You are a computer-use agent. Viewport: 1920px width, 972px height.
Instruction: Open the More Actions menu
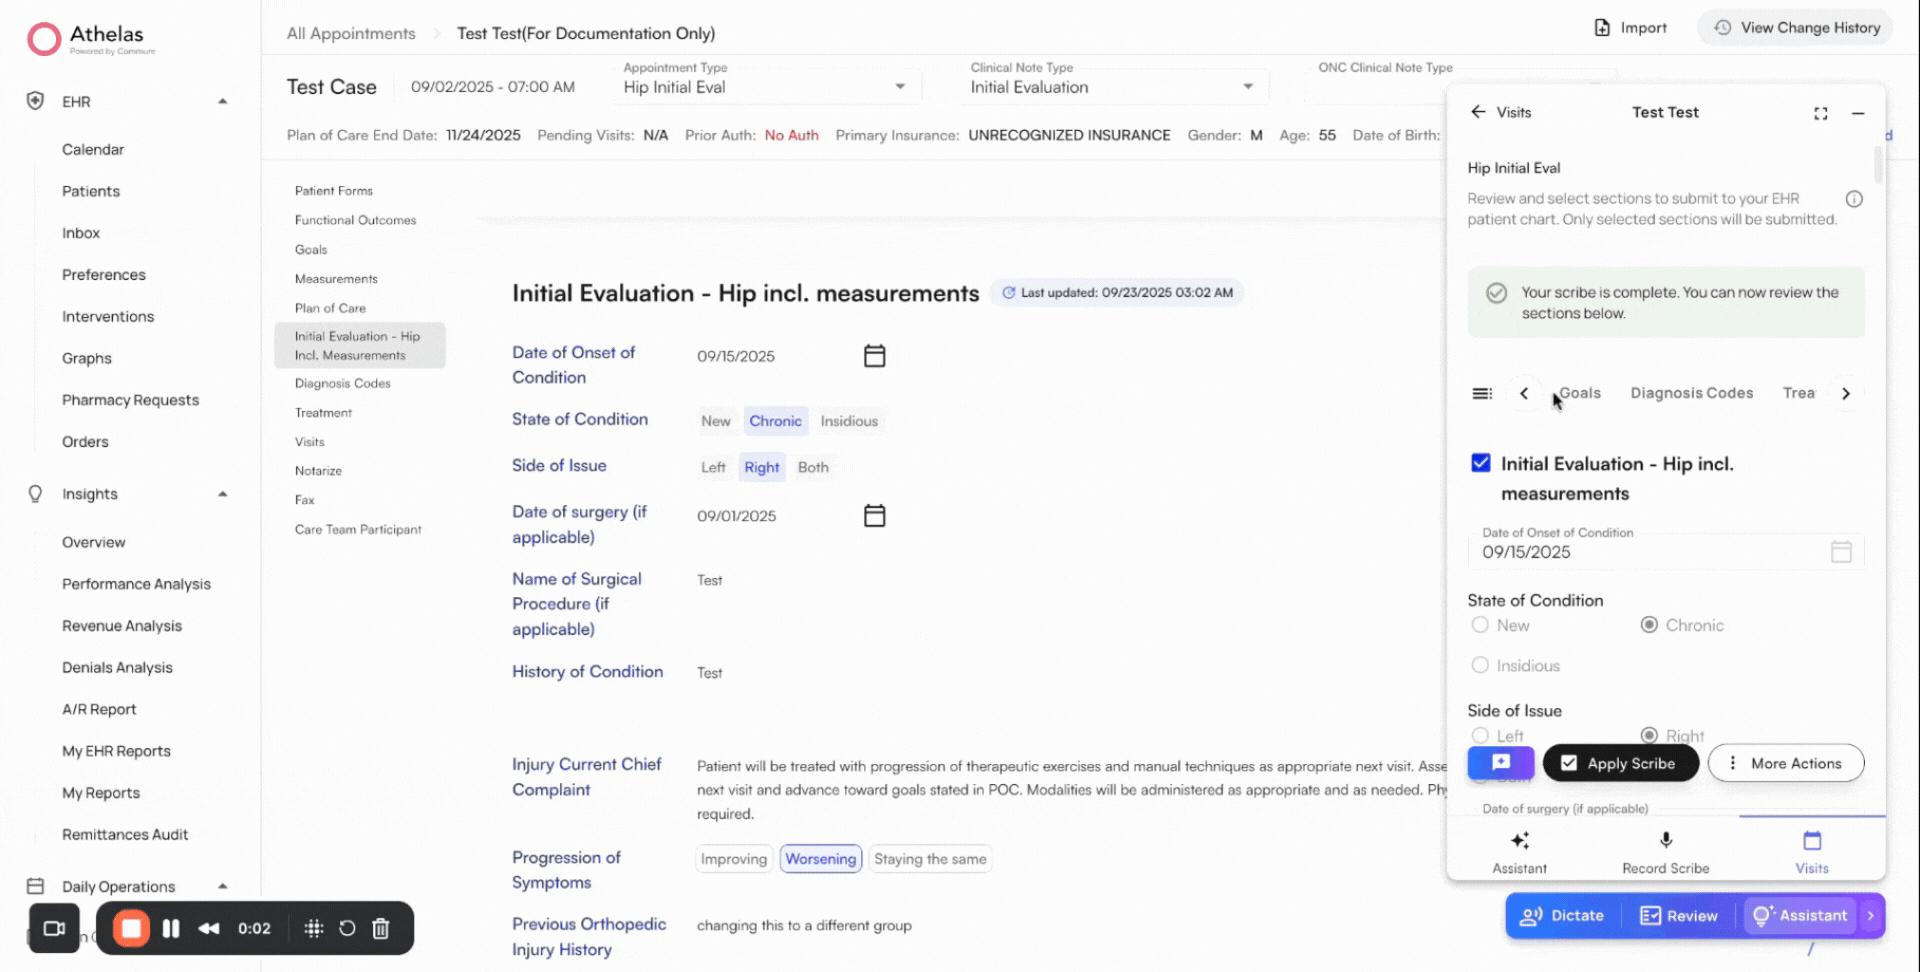pyautogui.click(x=1786, y=763)
